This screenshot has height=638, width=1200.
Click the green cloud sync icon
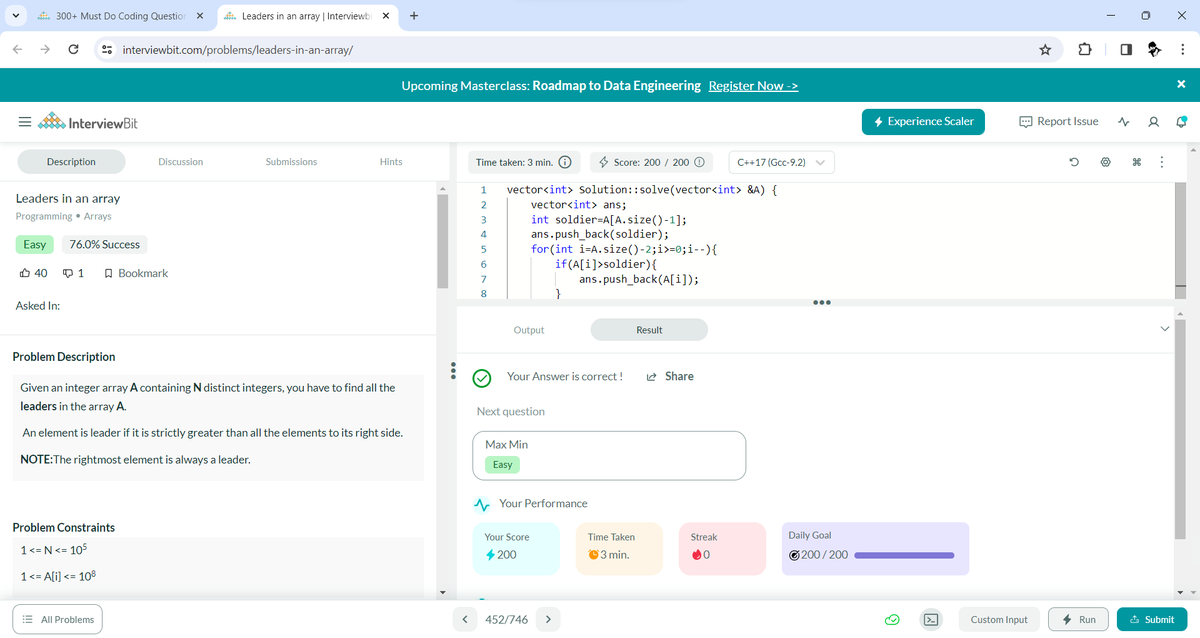[x=892, y=620]
